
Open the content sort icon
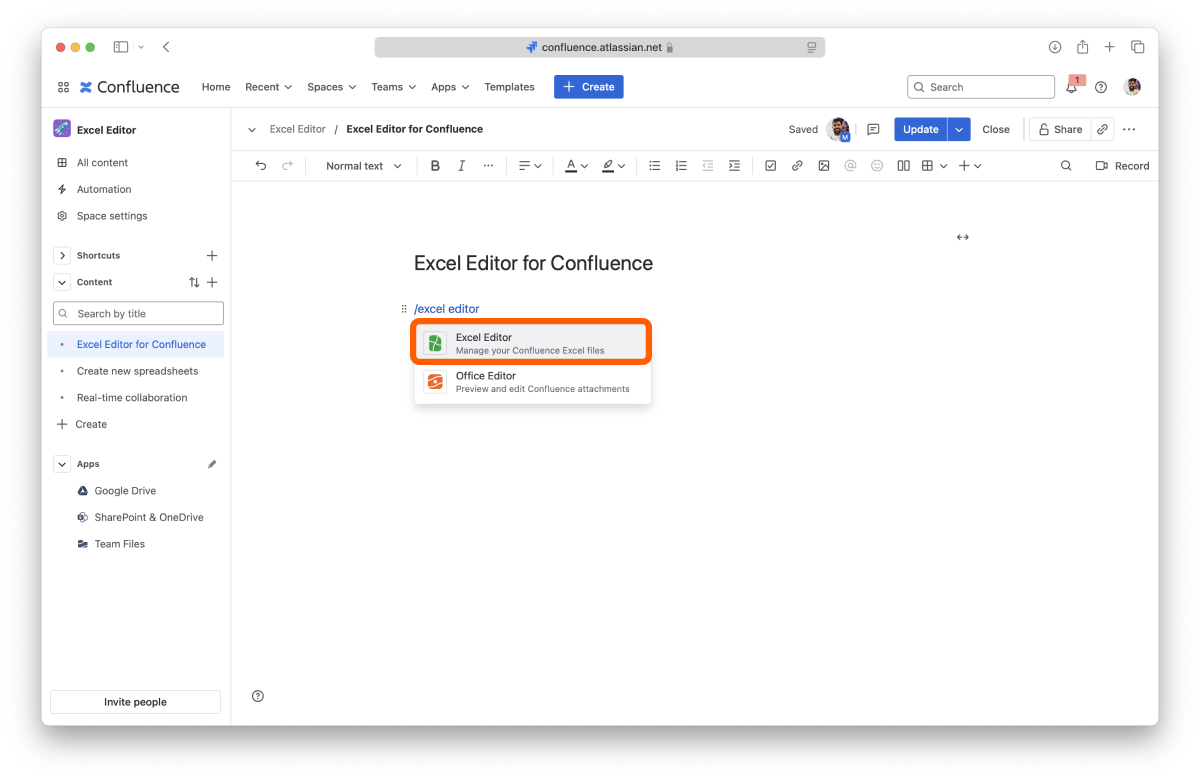coord(194,282)
